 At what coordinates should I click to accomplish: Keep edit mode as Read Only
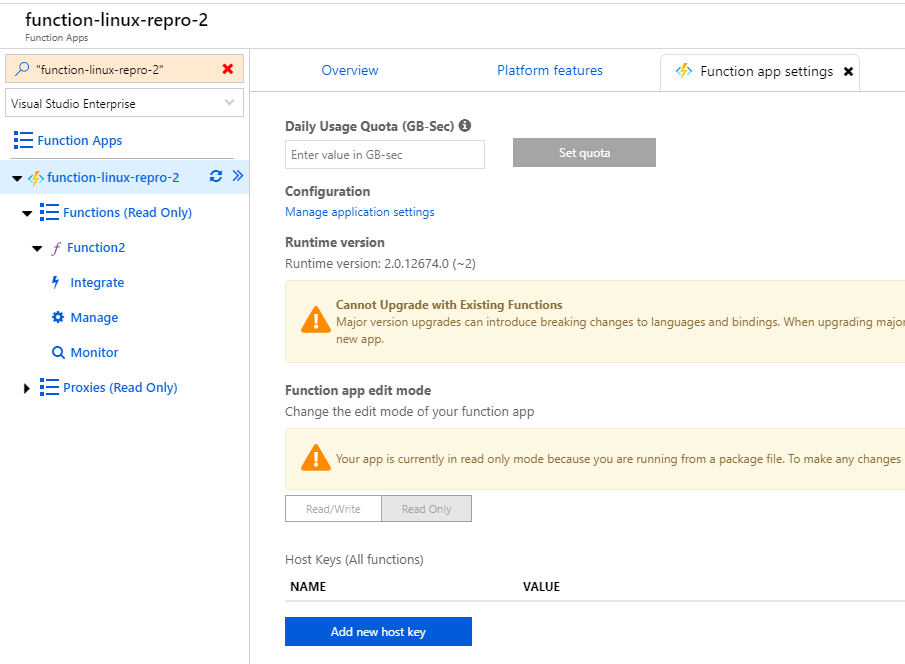tap(426, 508)
